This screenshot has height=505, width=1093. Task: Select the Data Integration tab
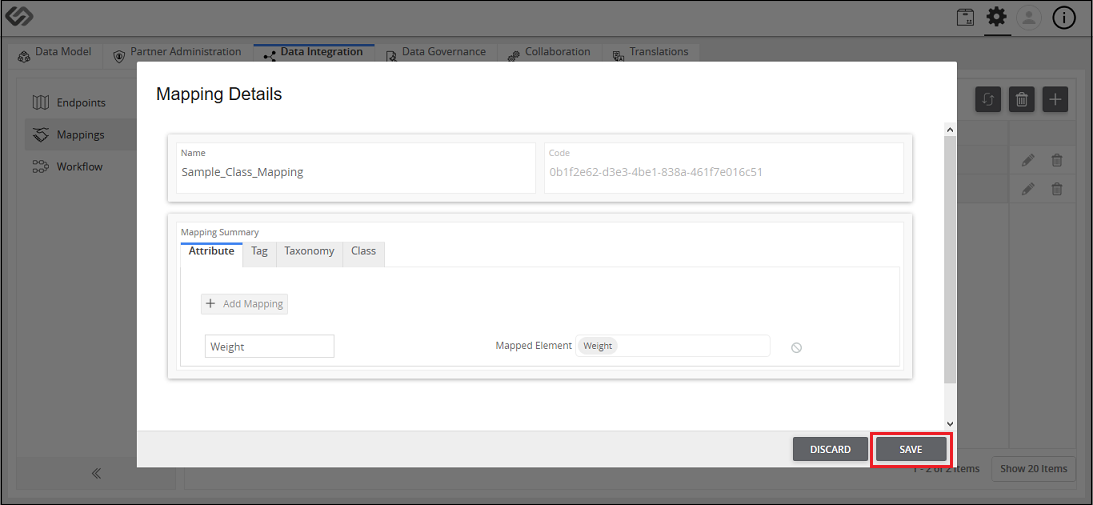(x=314, y=52)
